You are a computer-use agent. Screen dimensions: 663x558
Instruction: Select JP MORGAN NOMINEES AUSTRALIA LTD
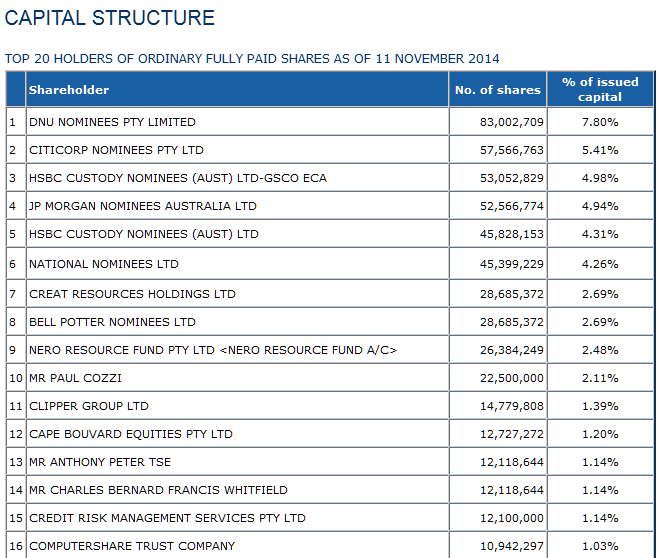(x=142, y=206)
